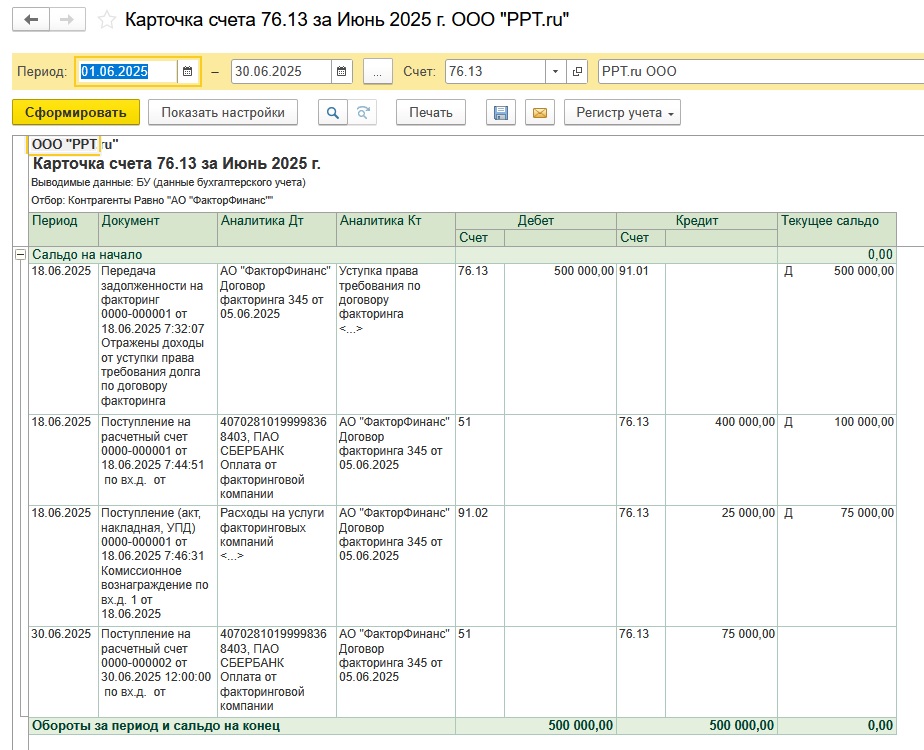Open account 76.13 form via open icon
The image size is (924, 750).
[x=577, y=72]
